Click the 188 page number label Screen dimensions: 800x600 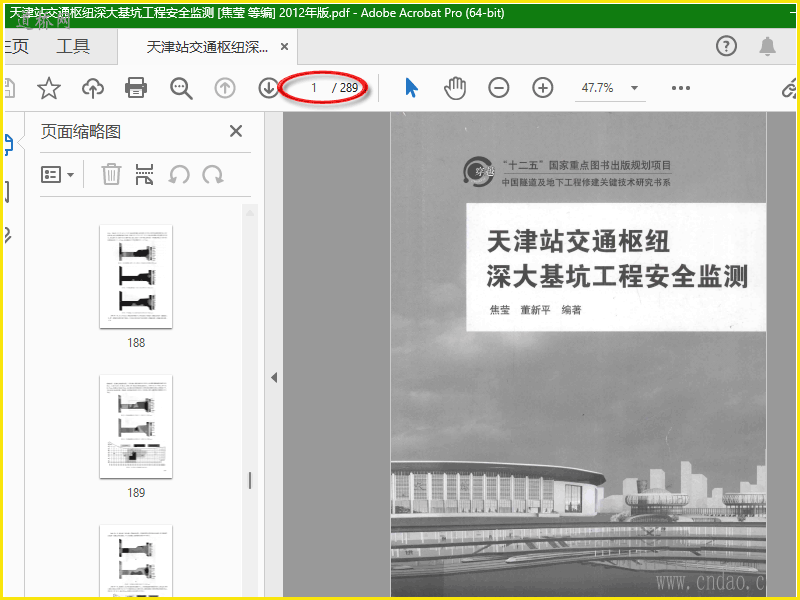136,343
